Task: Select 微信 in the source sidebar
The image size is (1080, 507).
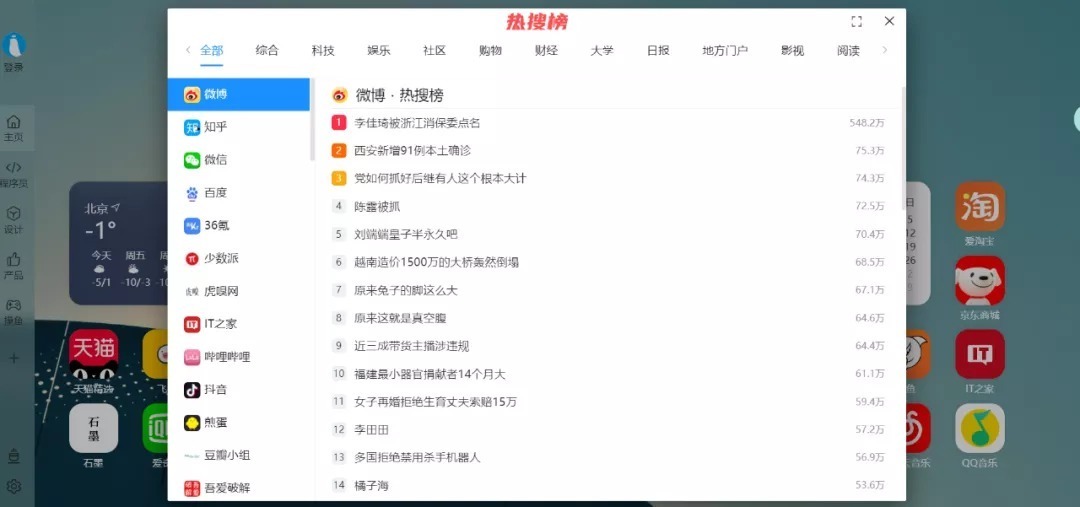Action: pos(215,160)
